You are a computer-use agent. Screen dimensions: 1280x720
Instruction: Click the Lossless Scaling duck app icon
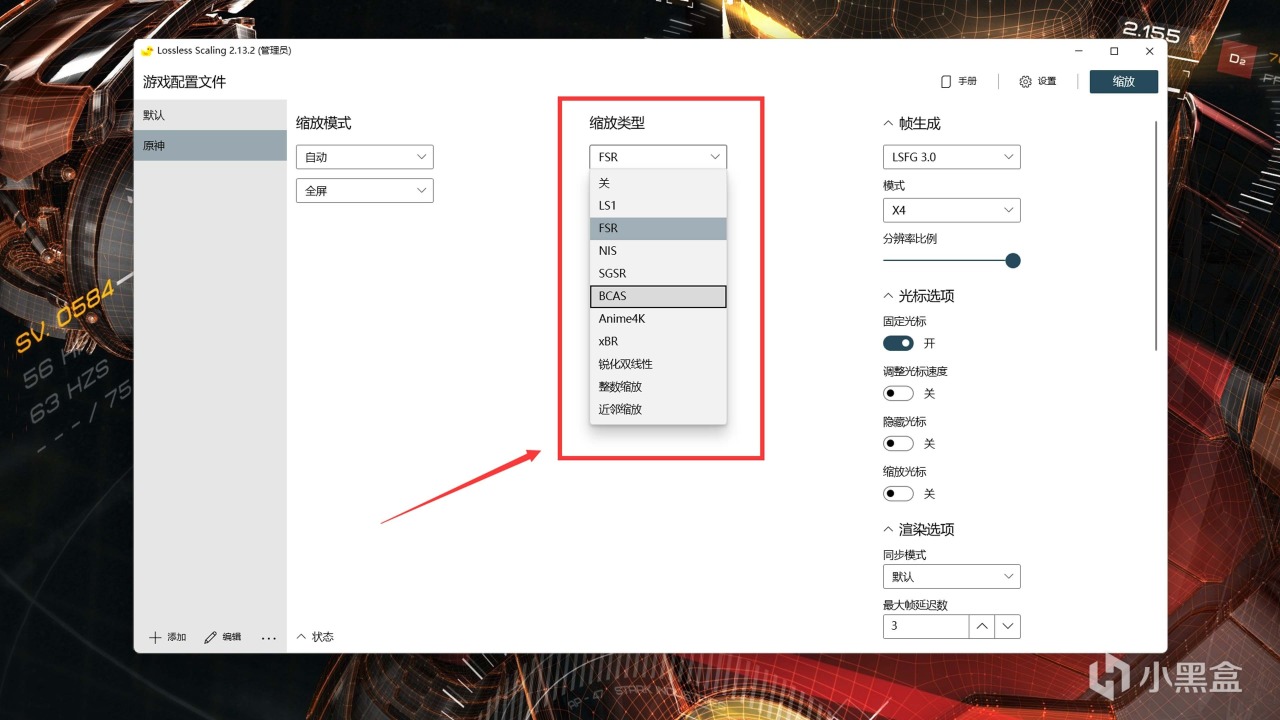147,51
